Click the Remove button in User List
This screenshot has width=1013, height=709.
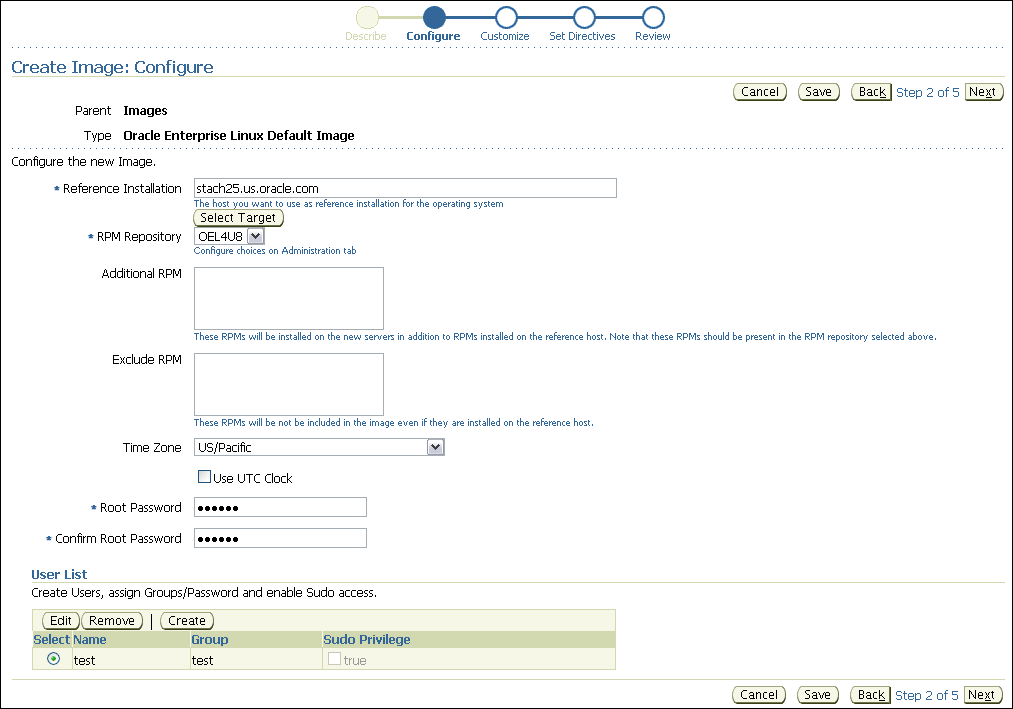coord(112,620)
